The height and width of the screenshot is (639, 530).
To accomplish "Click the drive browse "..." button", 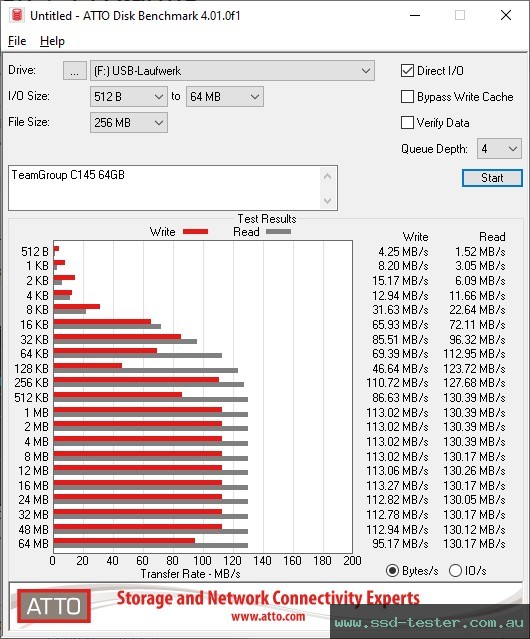I will pyautogui.click(x=75, y=71).
